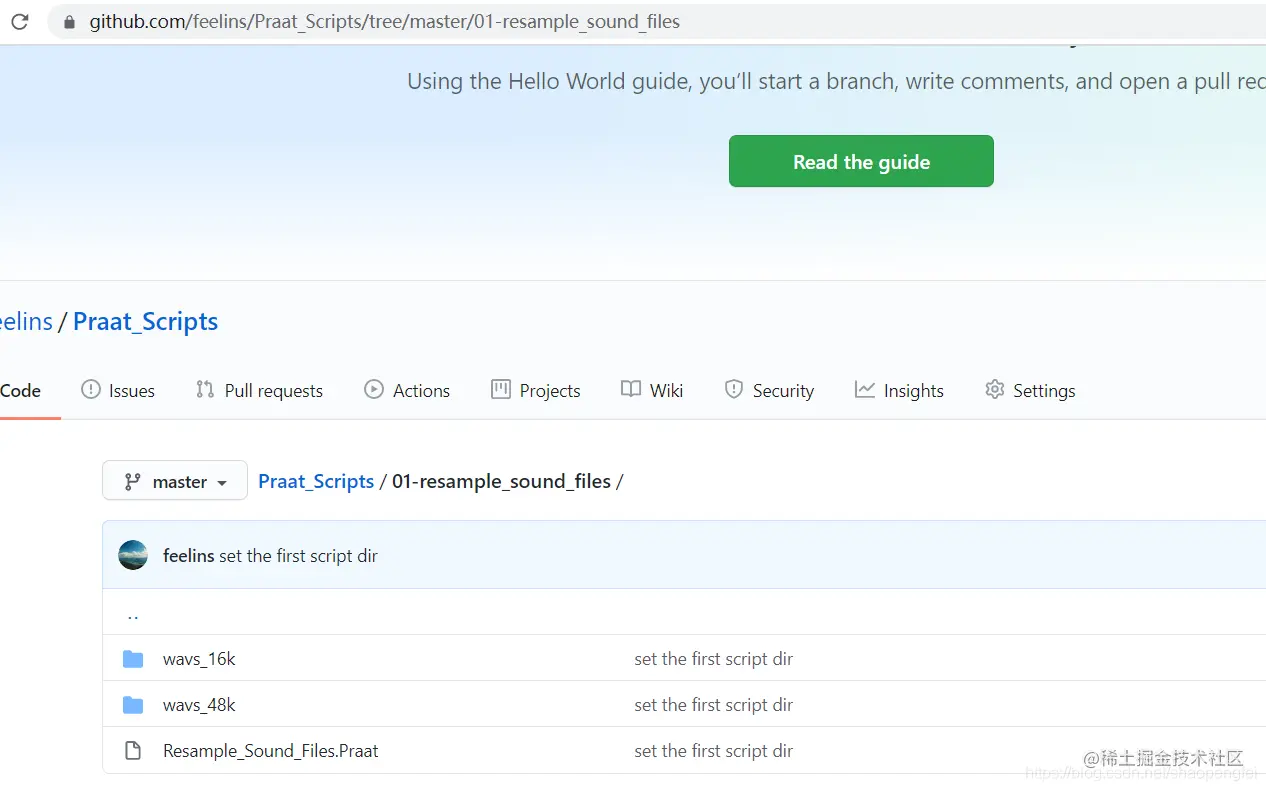Click the Projects board icon
The width and height of the screenshot is (1266, 791).
click(501, 390)
